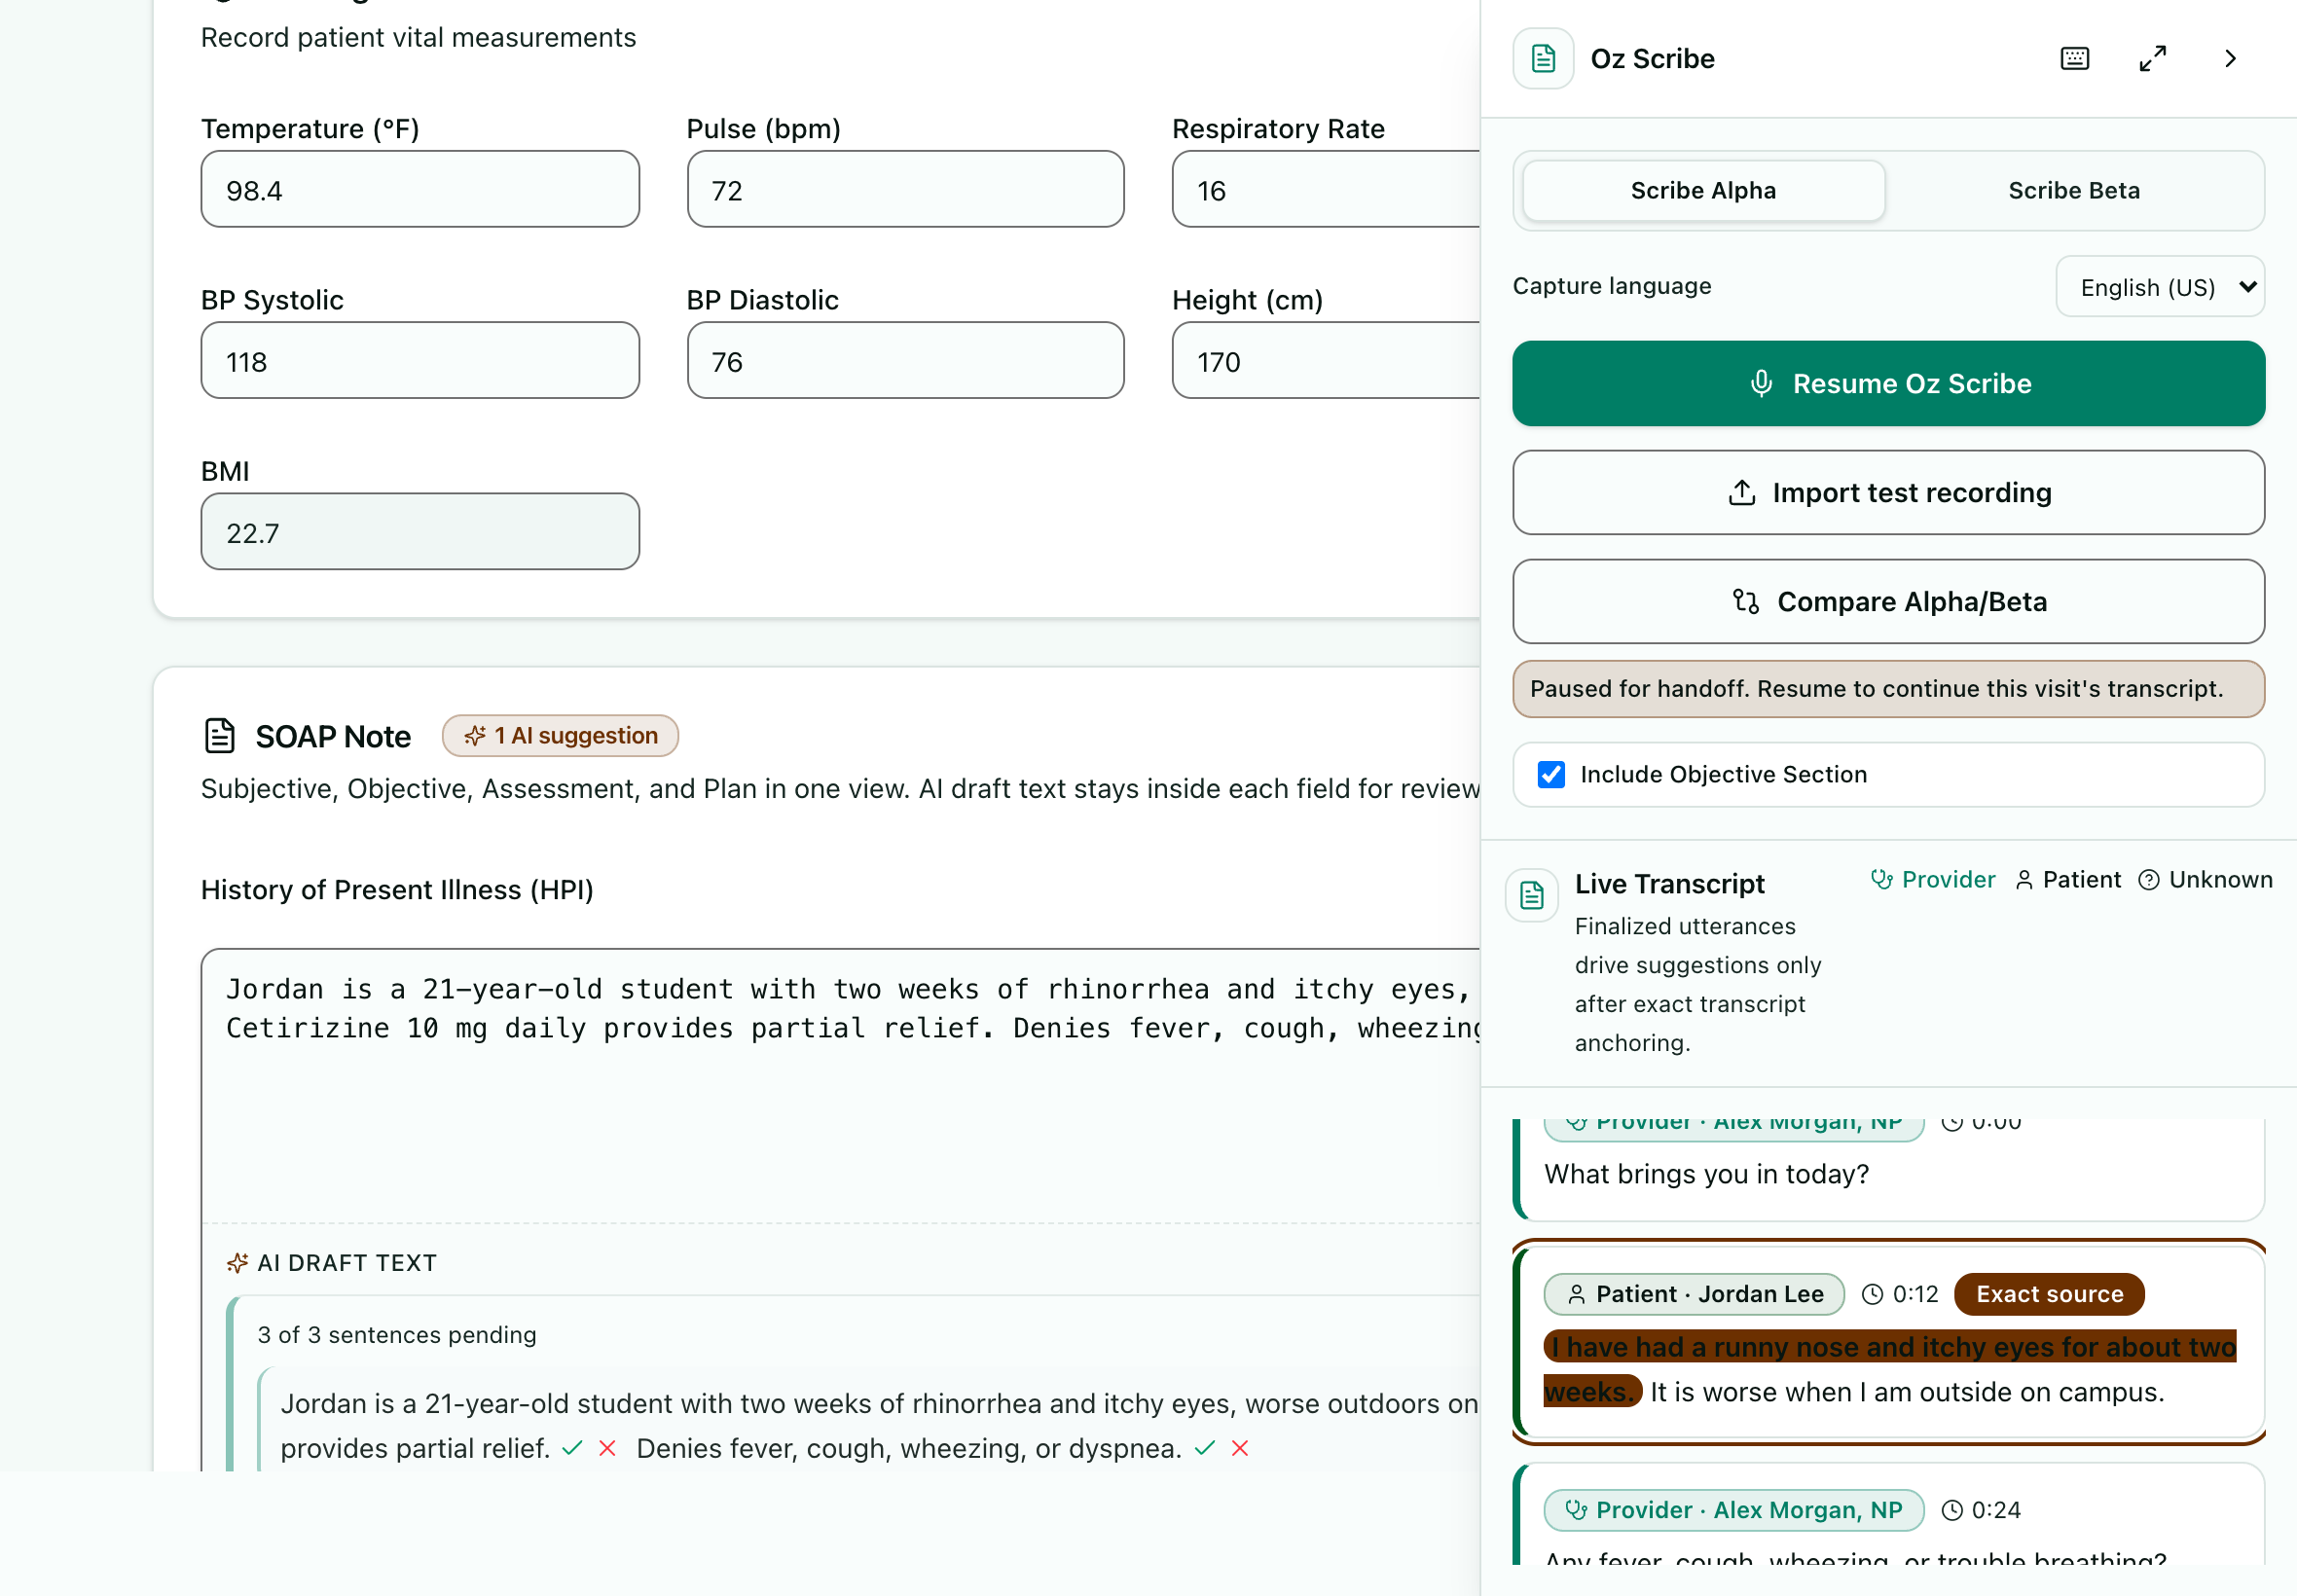
Task: Switch to the Scribe Beta tab
Action: coord(2074,191)
